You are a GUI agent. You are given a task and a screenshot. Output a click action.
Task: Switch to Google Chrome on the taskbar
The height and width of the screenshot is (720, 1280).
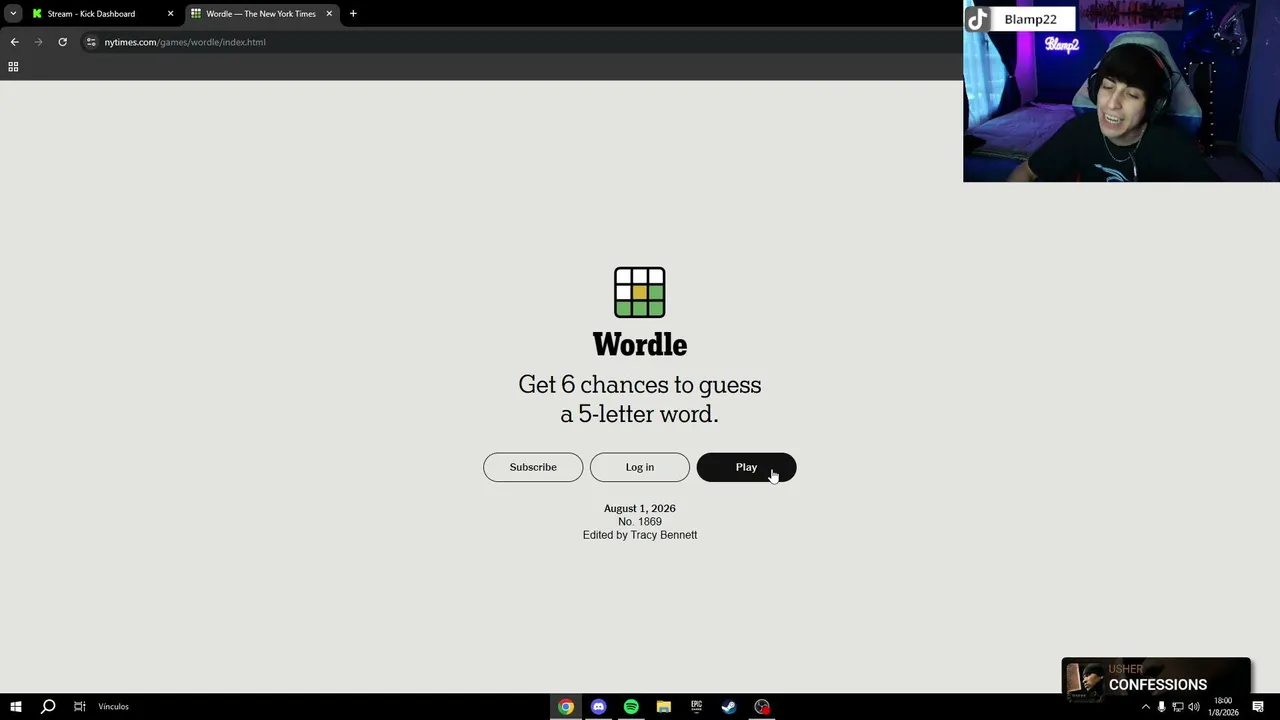click(x=566, y=707)
